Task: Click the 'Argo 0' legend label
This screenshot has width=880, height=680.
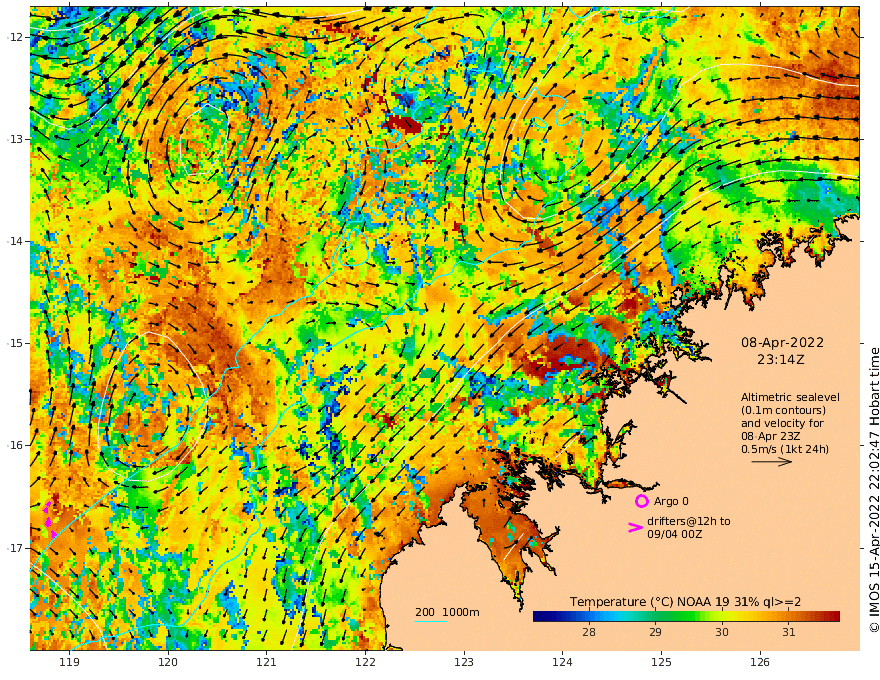Action: pos(671,501)
